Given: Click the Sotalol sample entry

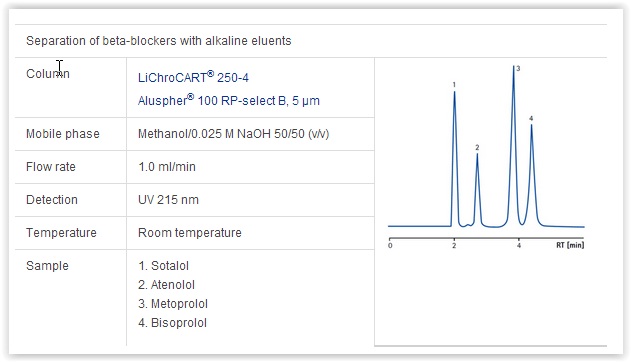Looking at the screenshot, I should pos(163,265).
